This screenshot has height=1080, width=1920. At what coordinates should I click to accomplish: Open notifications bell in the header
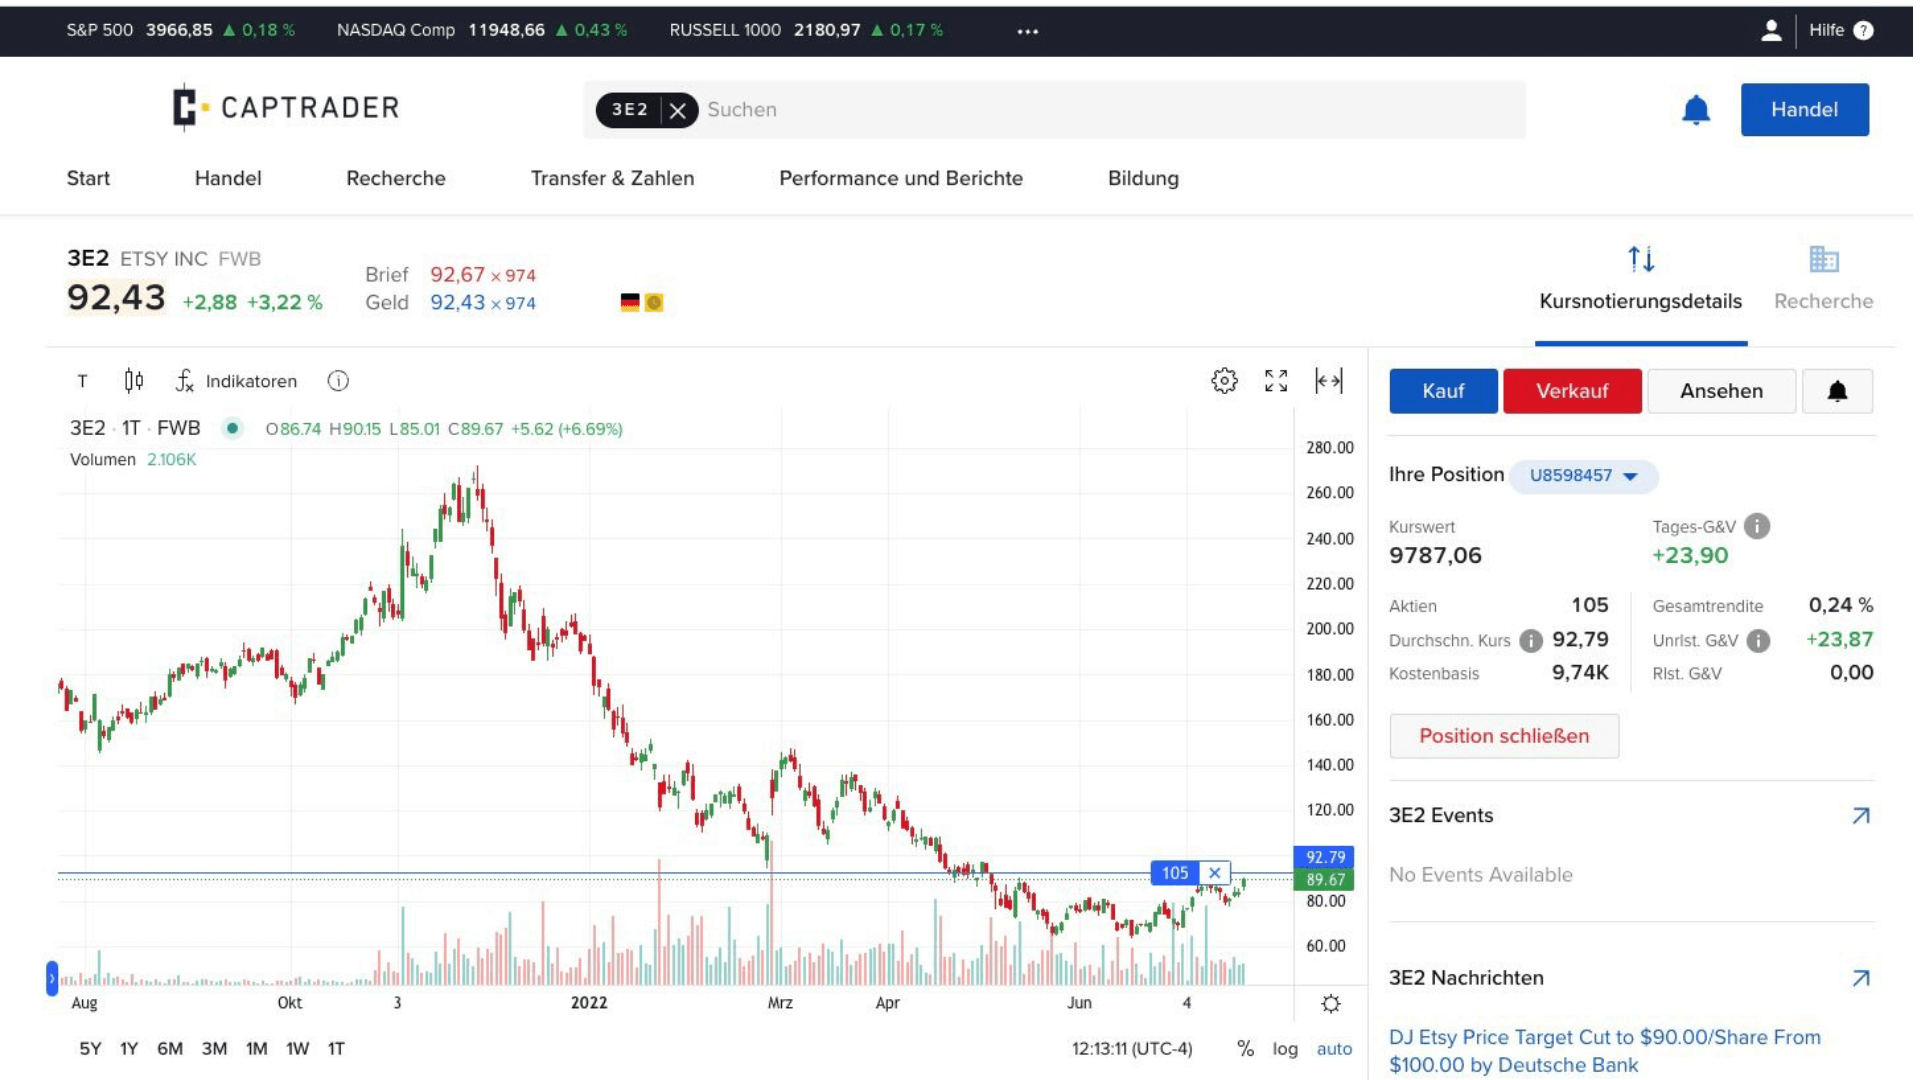[1696, 109]
